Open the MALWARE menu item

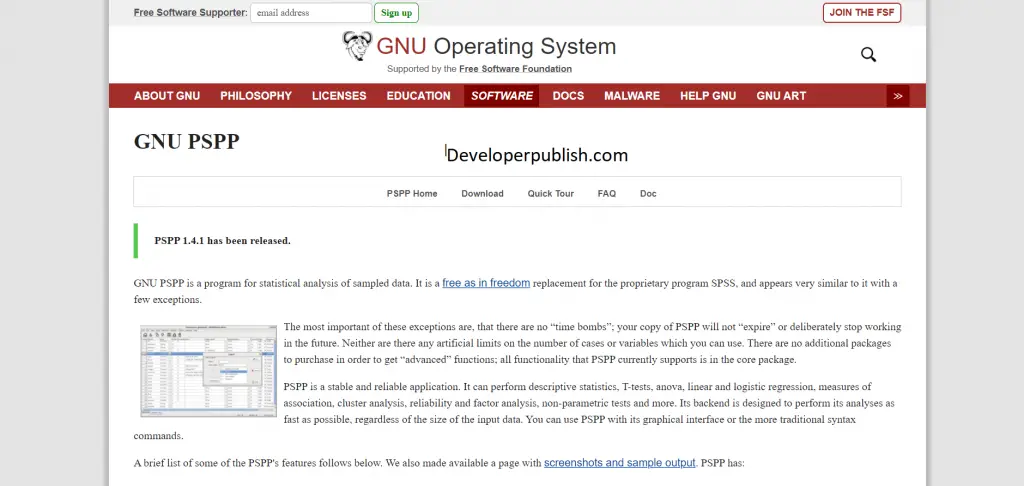coord(632,96)
